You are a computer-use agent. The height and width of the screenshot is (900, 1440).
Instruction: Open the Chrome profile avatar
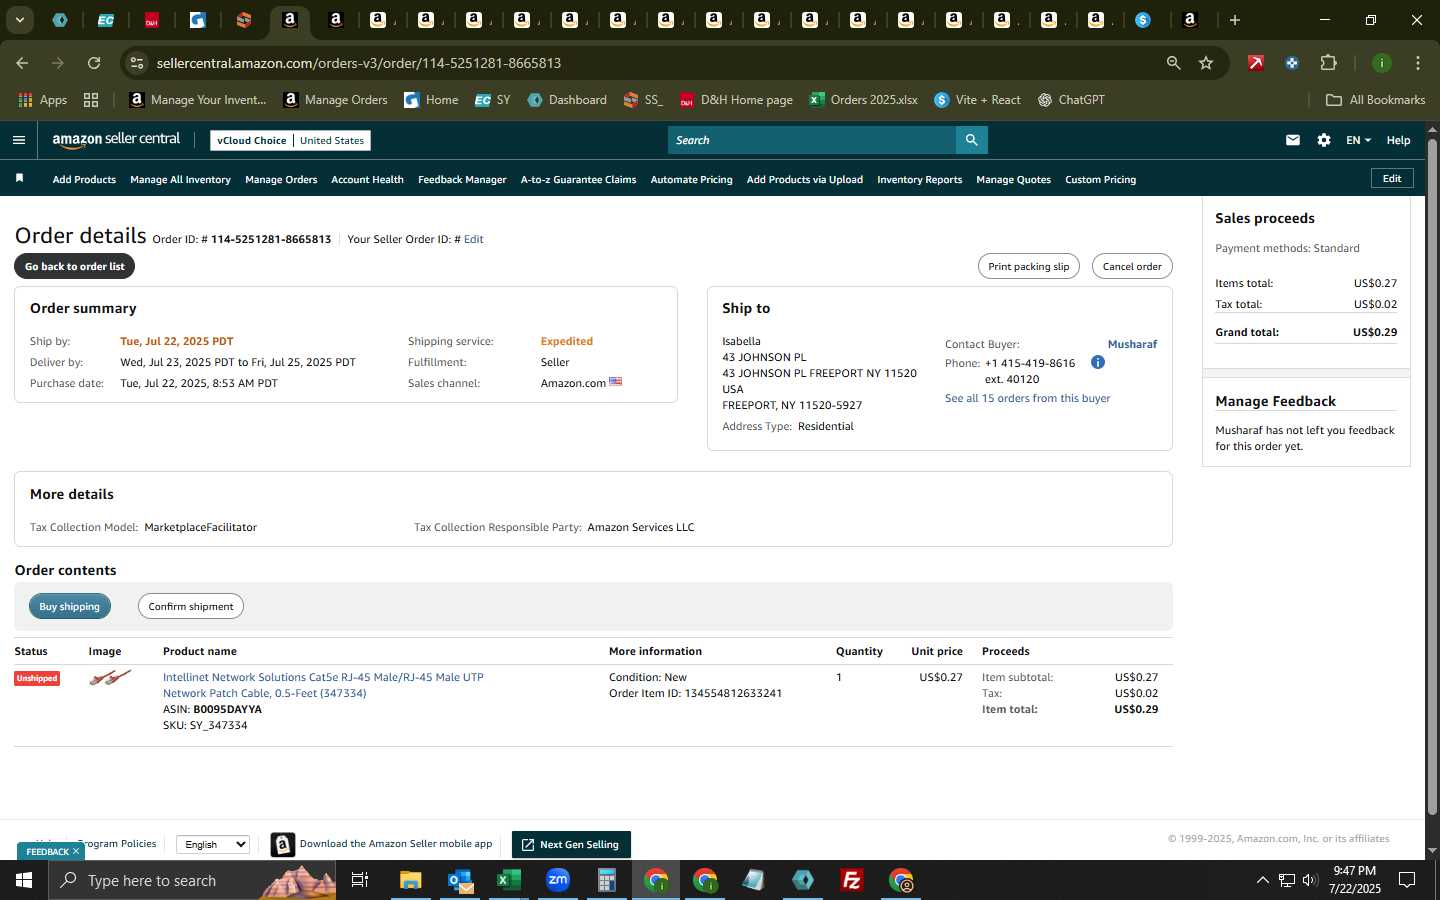coord(1381,63)
